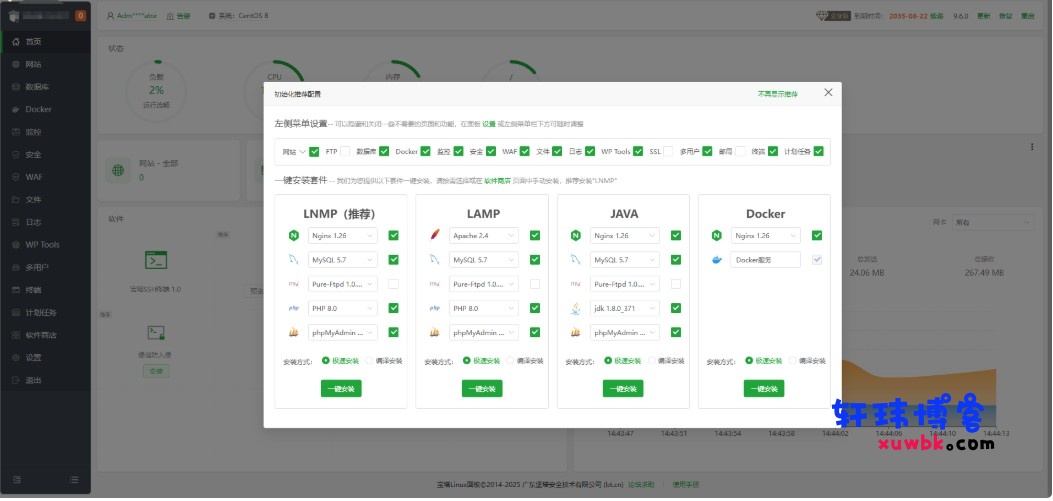1053x501 pixels.
Task: Click 一键安装 button in LAMP card
Action: click(482, 389)
